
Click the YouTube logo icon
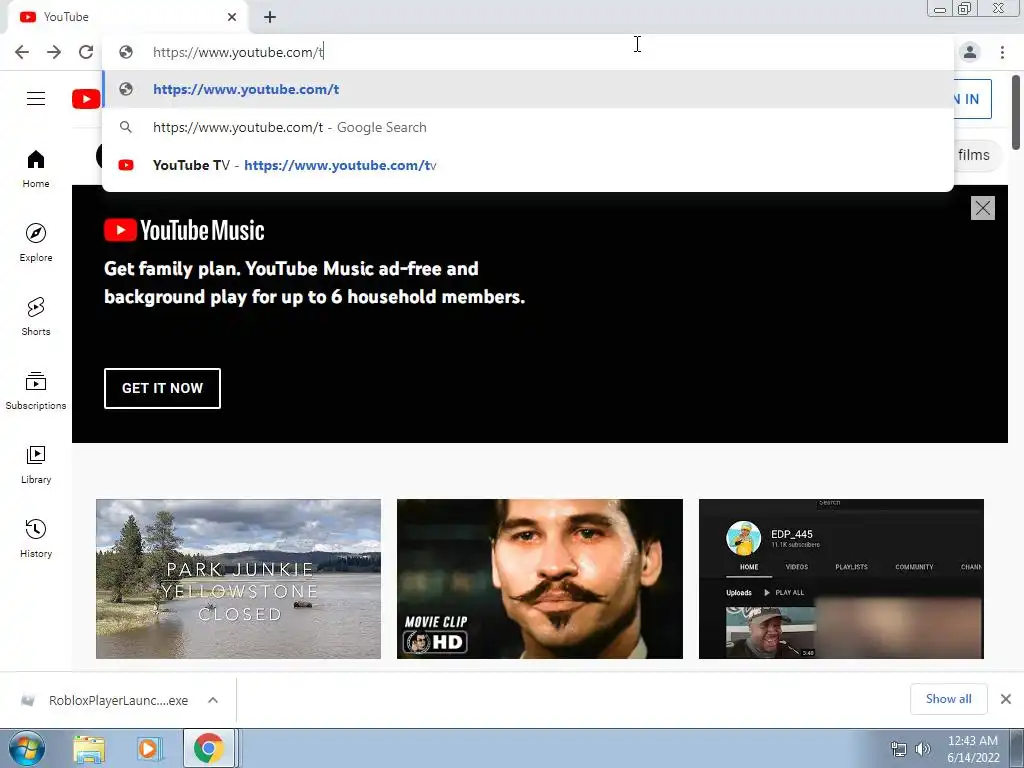[x=86, y=99]
